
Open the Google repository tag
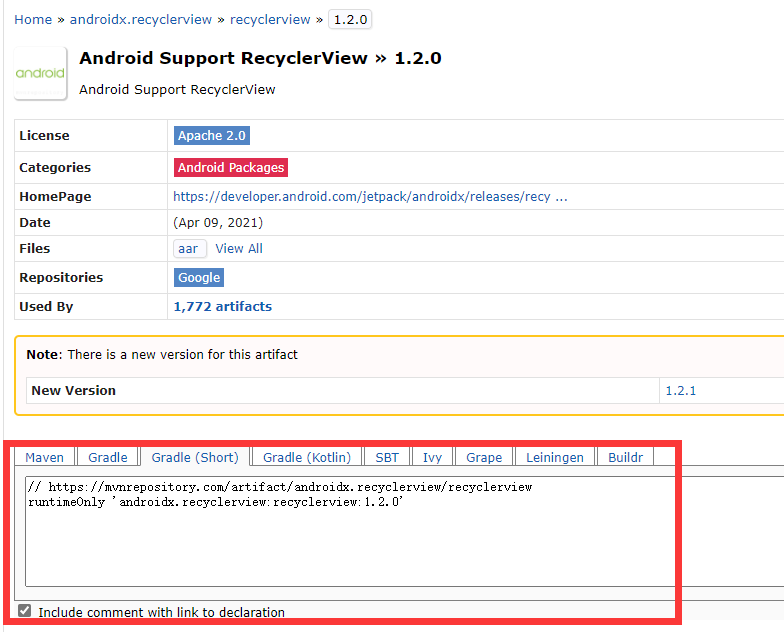point(198,278)
